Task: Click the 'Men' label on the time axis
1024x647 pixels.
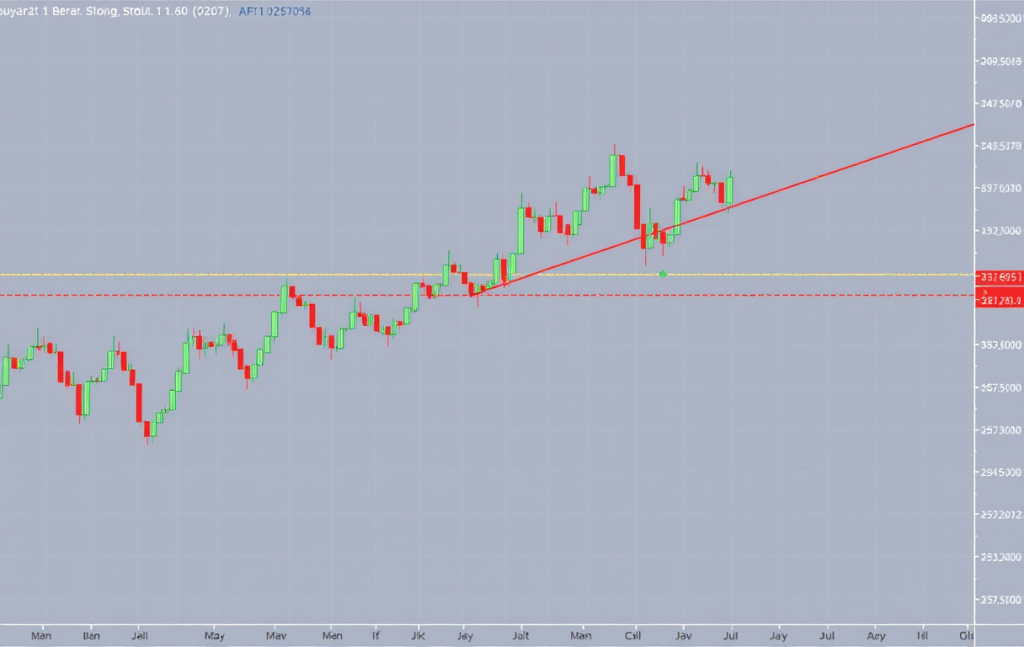Action: tap(332, 635)
